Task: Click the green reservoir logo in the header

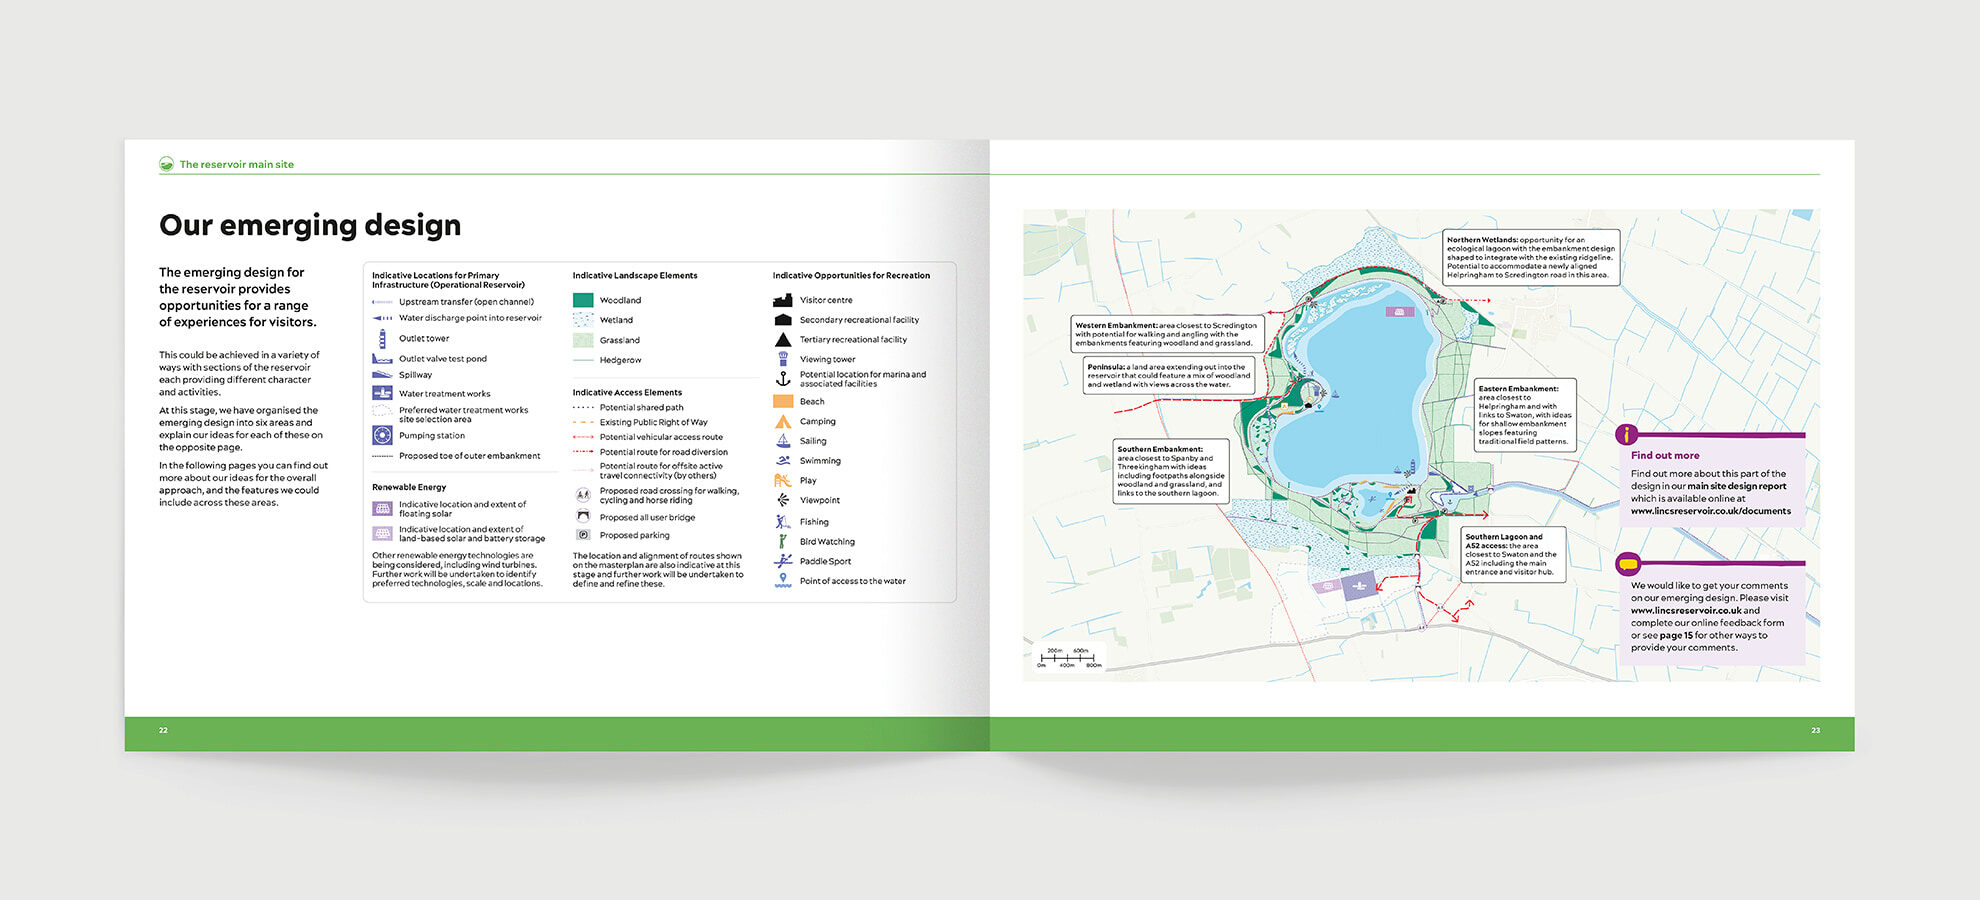Action: pos(165,164)
